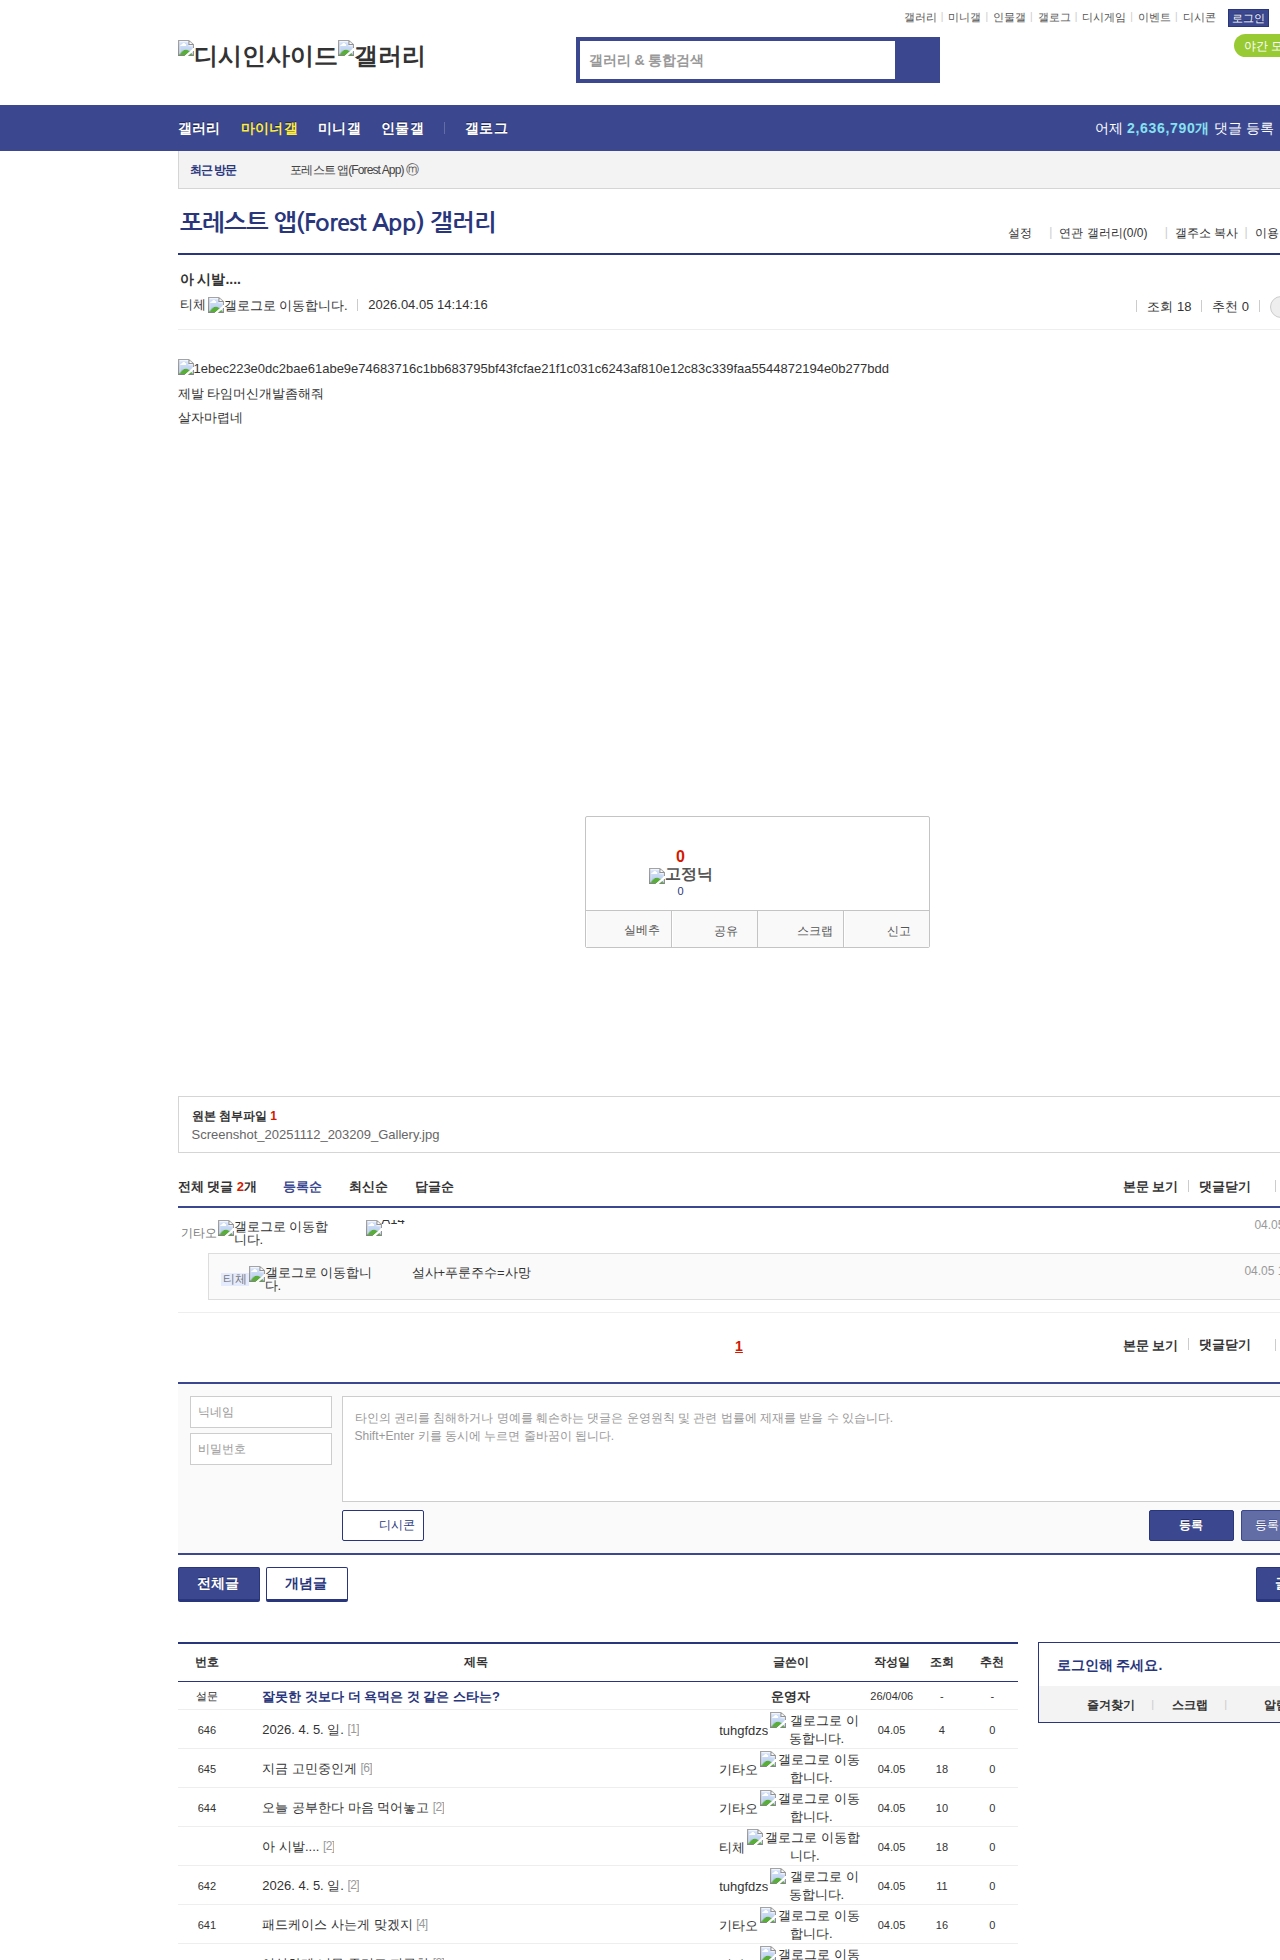The height and width of the screenshot is (1960, 1280).
Task: Click into the comment text area
Action: click(x=811, y=1449)
